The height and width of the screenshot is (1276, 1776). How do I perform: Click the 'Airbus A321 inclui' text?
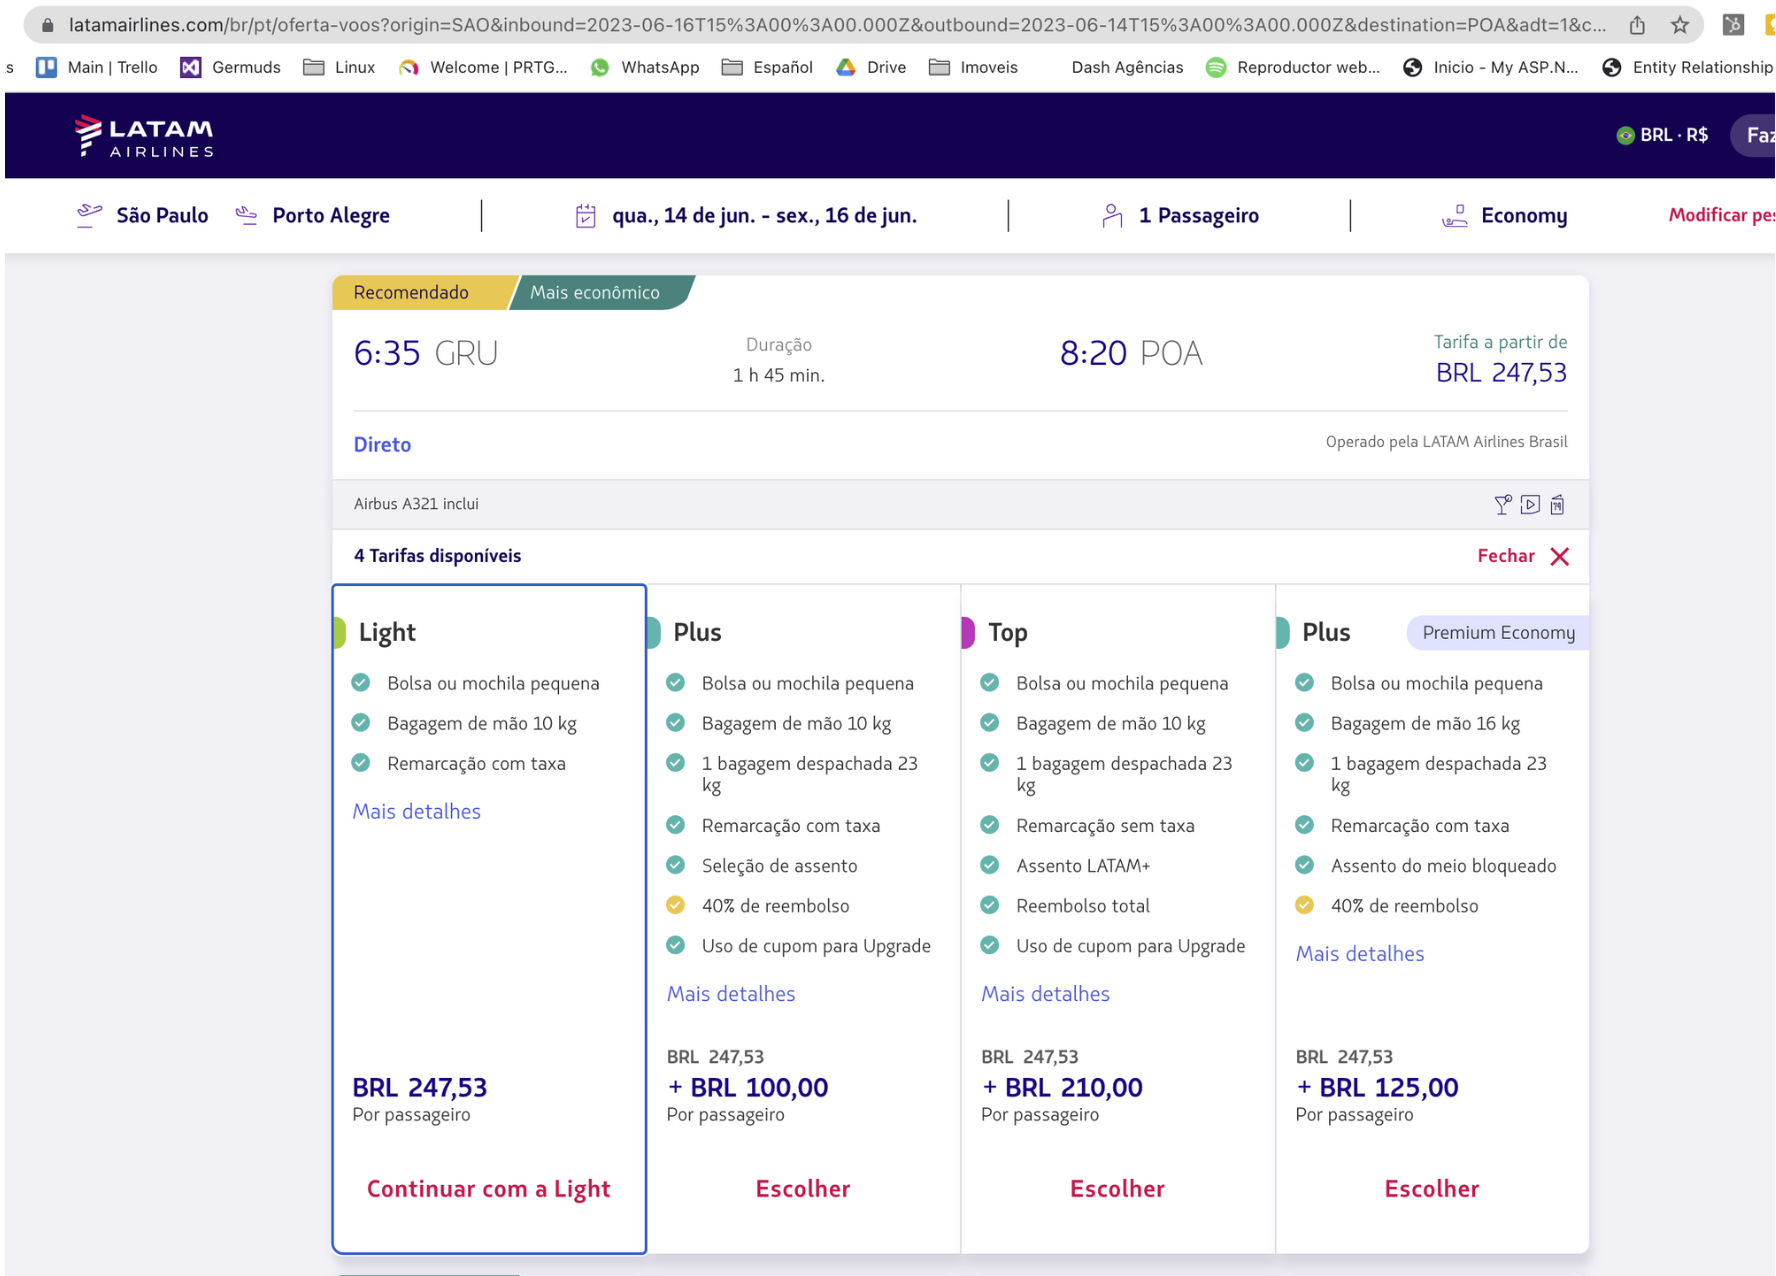(x=416, y=504)
